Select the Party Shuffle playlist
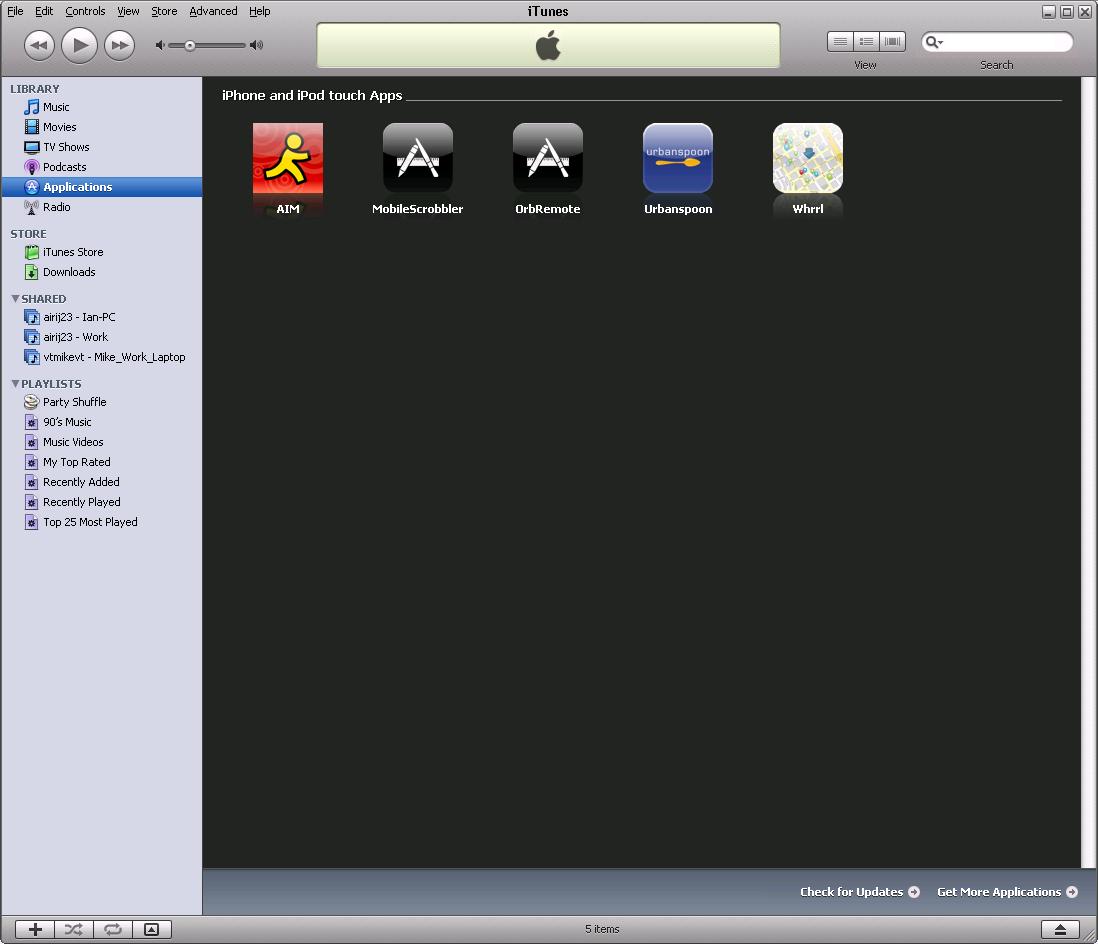The width and height of the screenshot is (1098, 944). 102,402
